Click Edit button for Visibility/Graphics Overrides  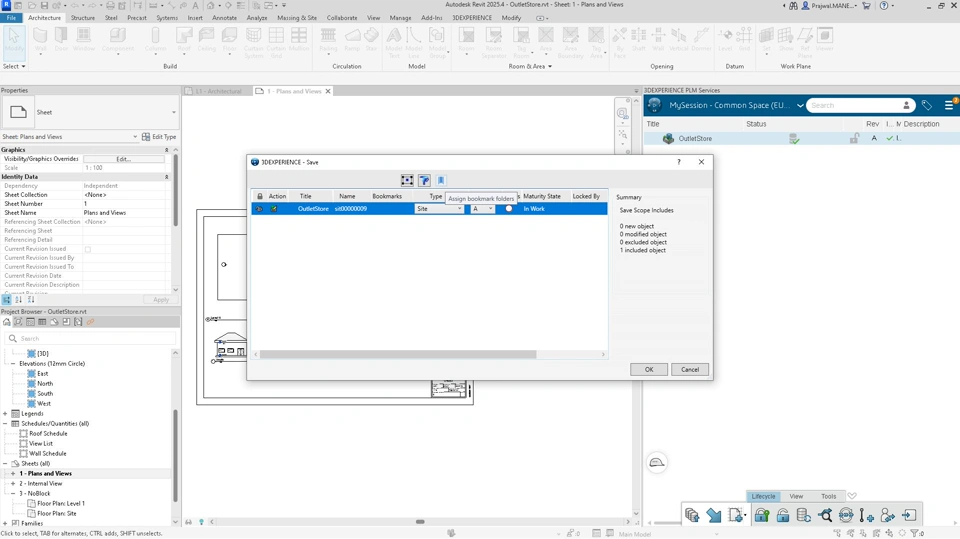click(x=124, y=159)
